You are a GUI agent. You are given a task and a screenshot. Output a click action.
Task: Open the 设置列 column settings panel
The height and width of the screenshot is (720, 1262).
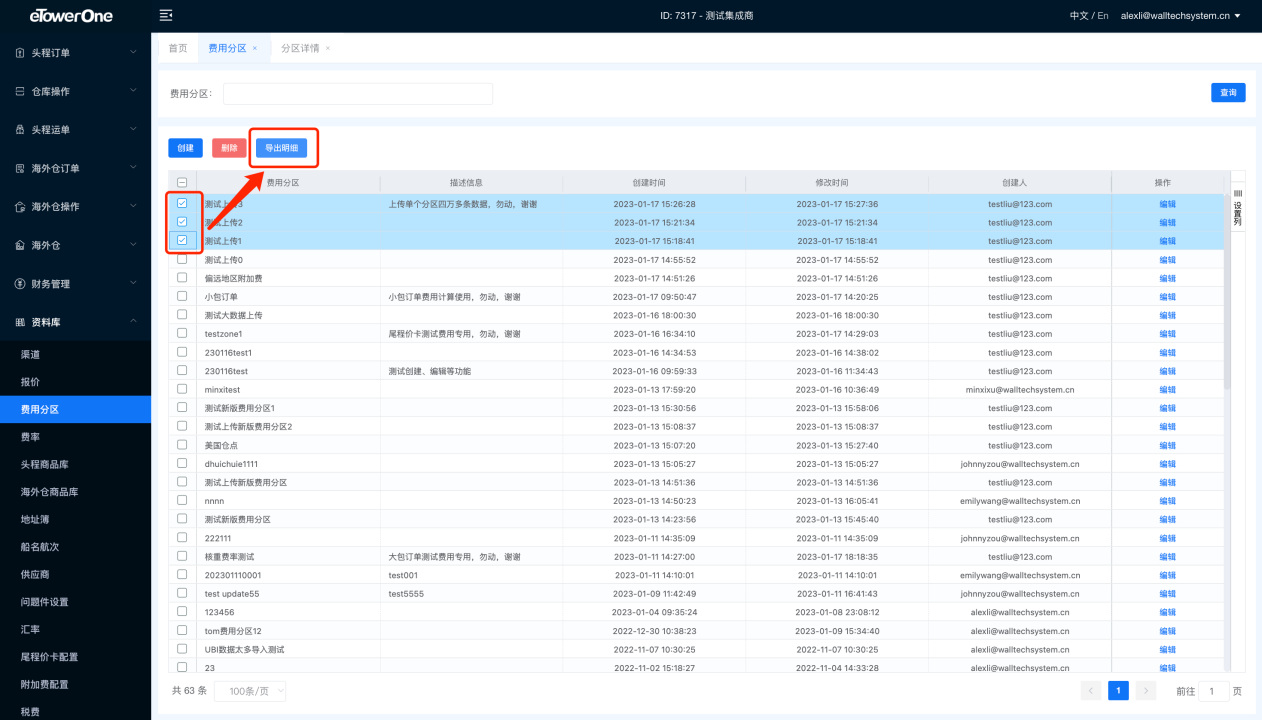tap(1237, 208)
